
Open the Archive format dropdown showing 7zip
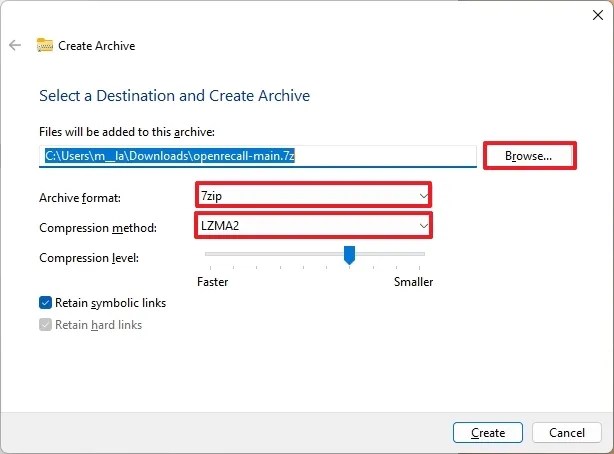pyautogui.click(x=313, y=195)
